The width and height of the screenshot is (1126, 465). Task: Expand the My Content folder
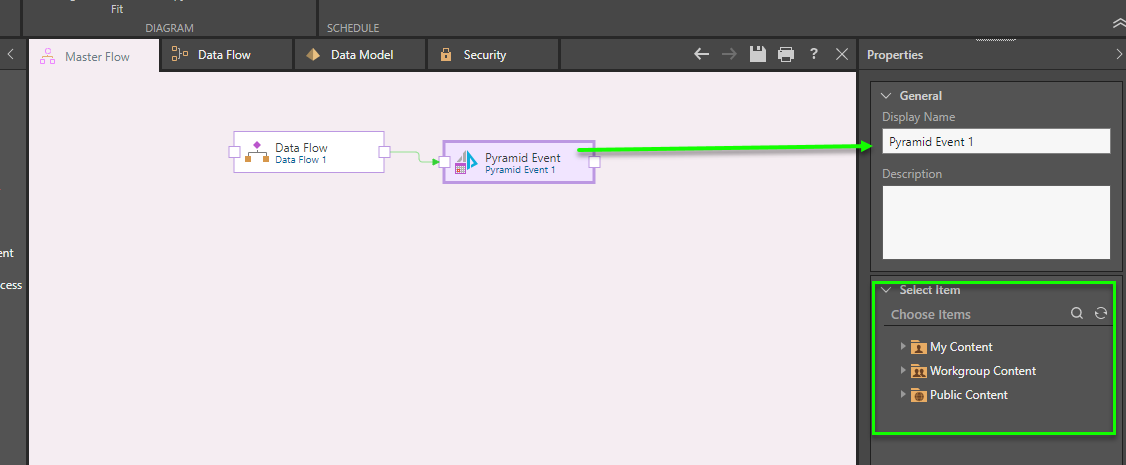click(903, 346)
